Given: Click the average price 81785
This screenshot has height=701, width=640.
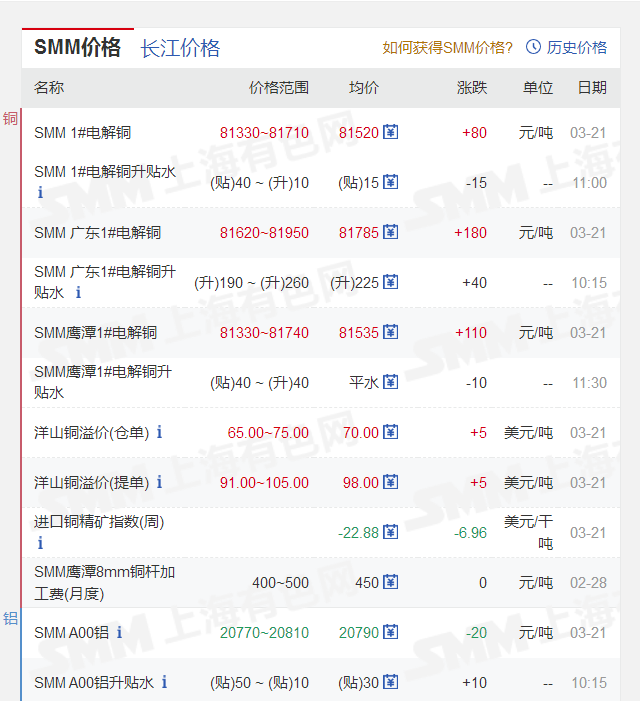Looking at the screenshot, I should [x=358, y=233].
